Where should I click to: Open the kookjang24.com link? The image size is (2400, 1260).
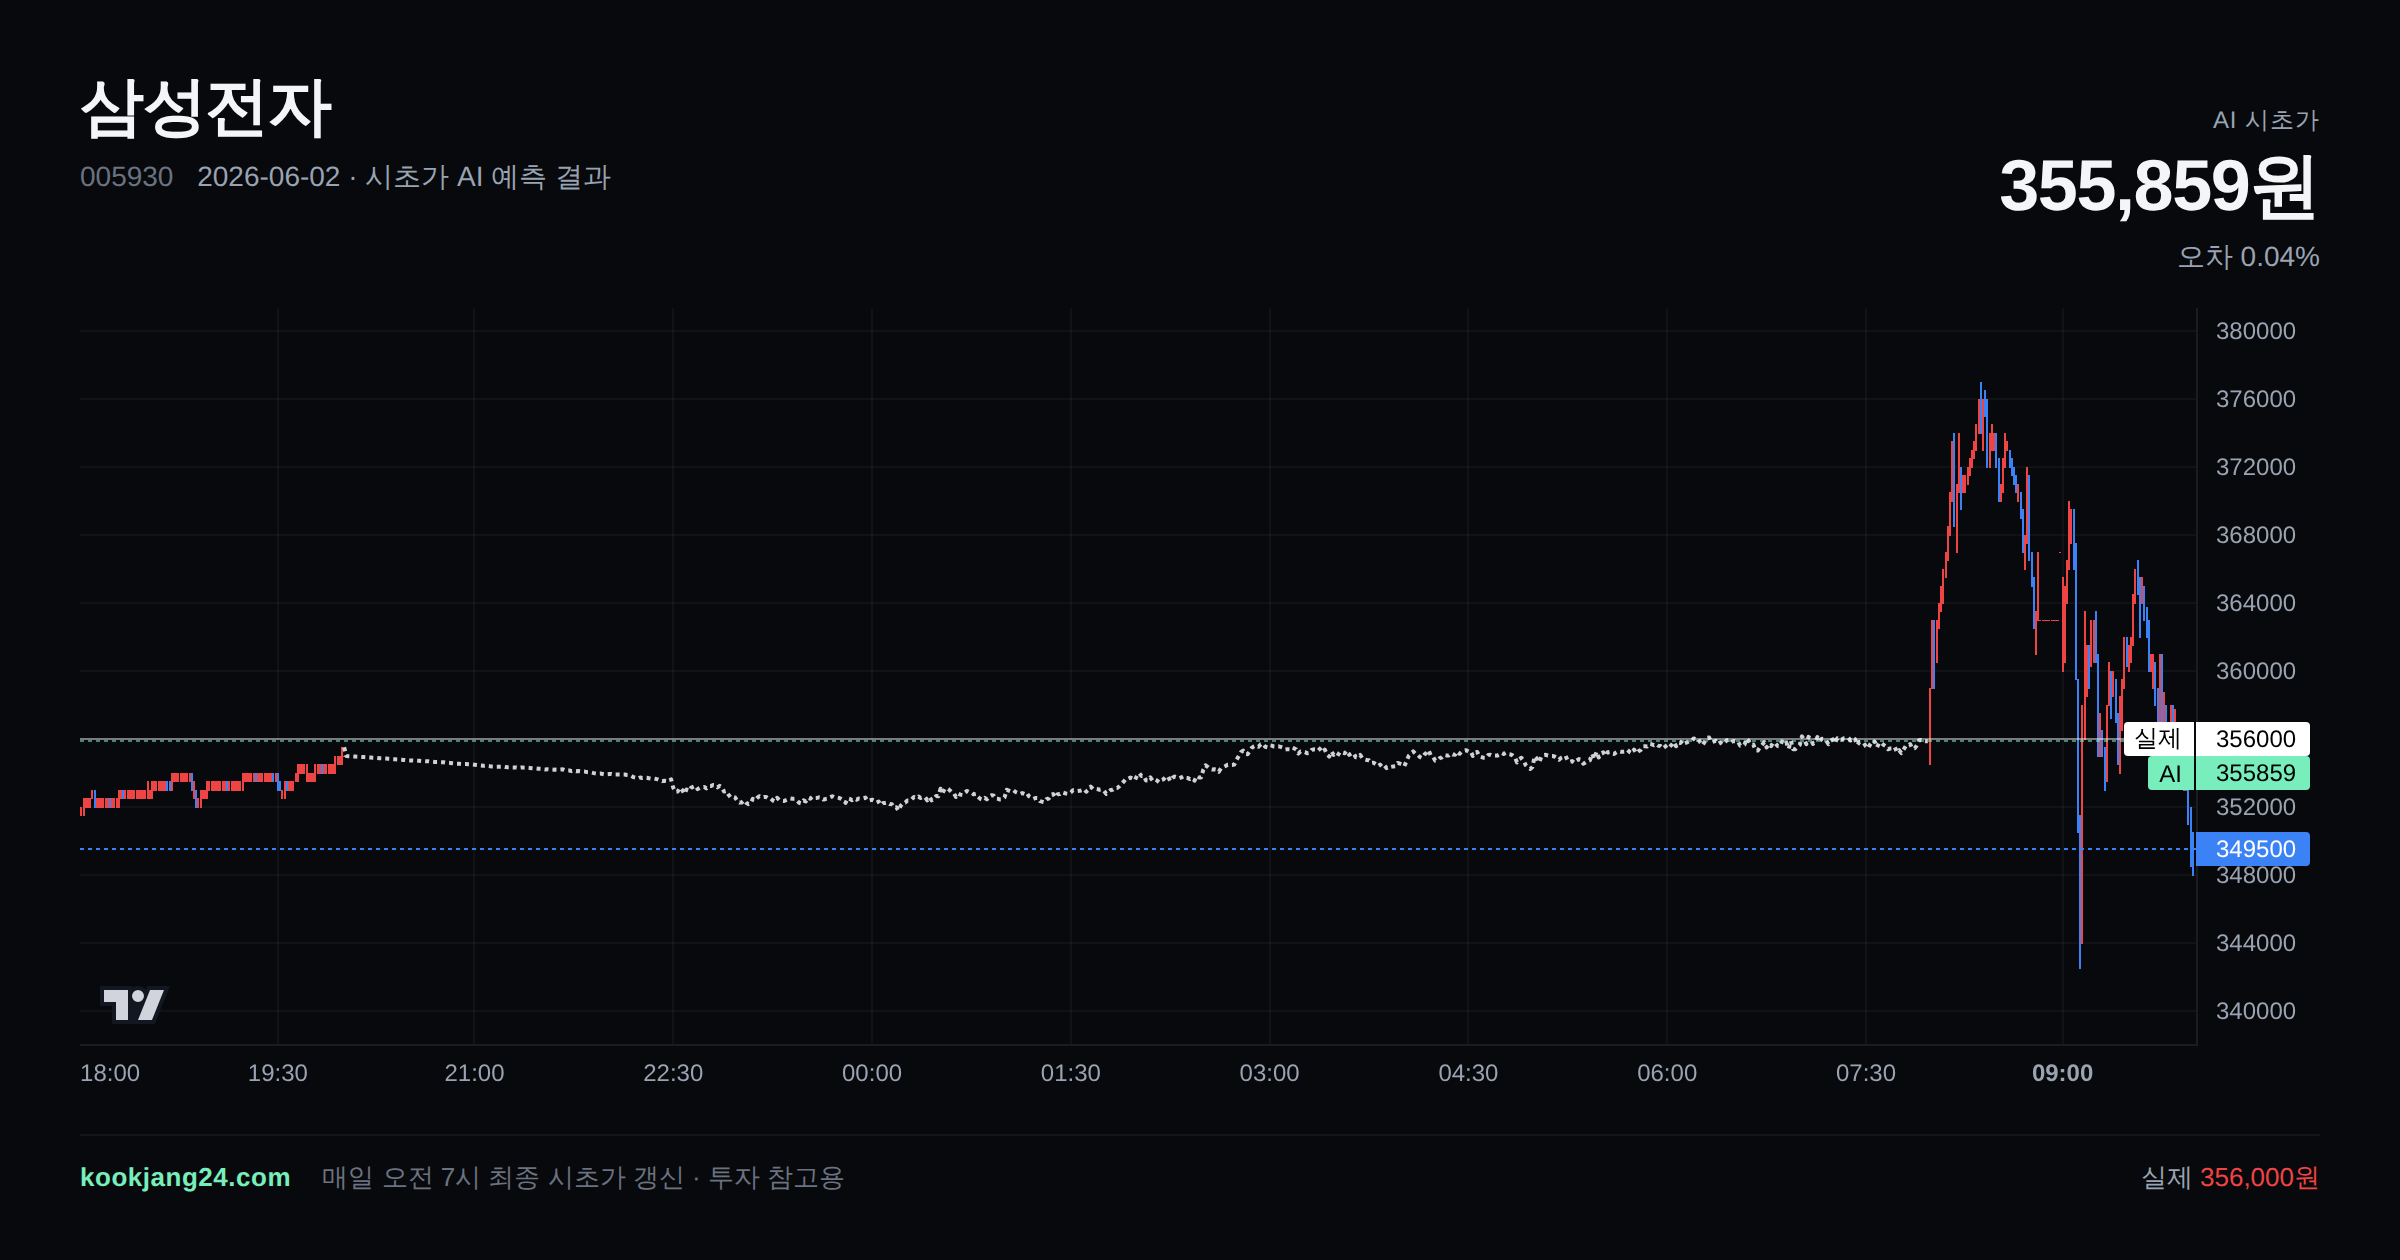click(185, 1177)
